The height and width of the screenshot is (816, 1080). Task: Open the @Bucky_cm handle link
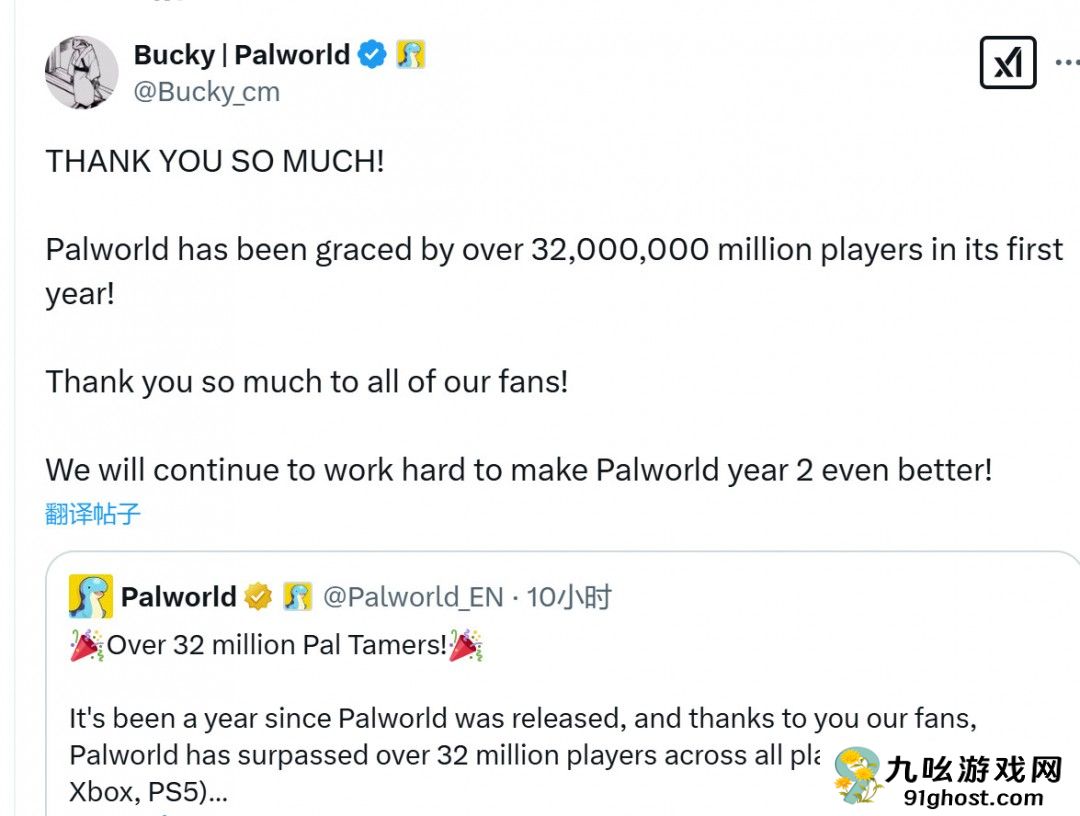(206, 92)
